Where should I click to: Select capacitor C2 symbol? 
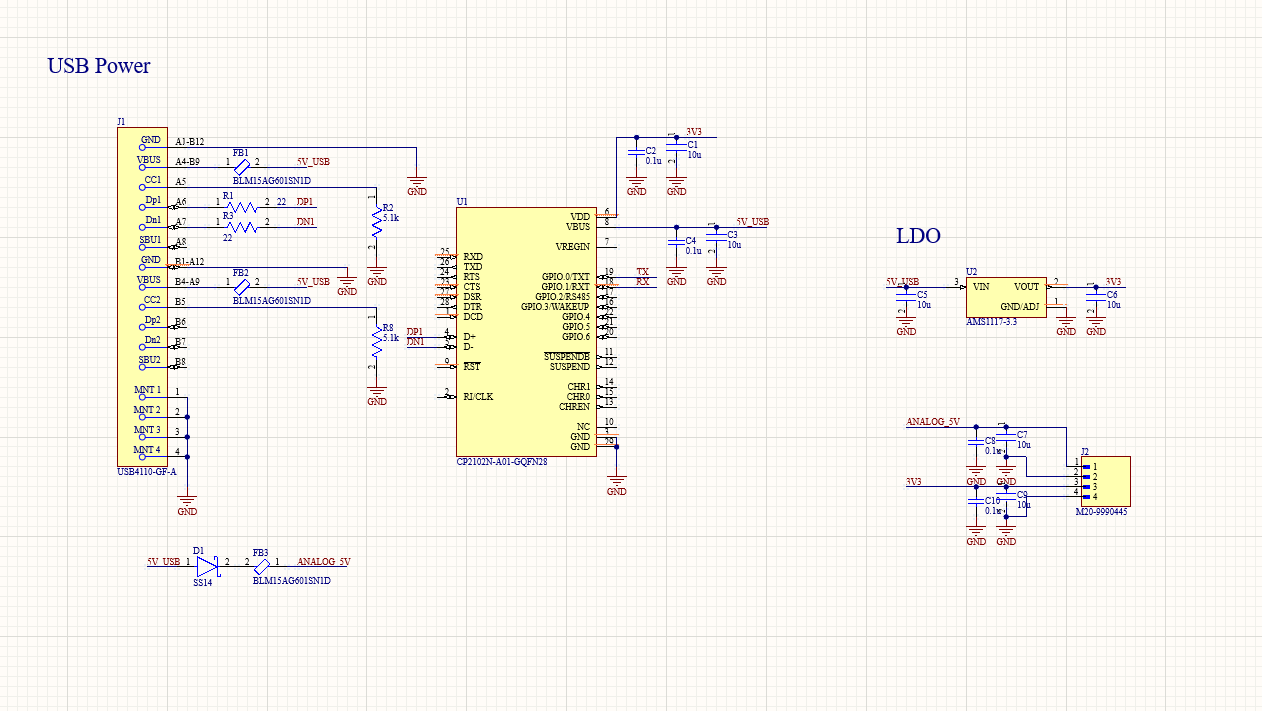pyautogui.click(x=636, y=153)
